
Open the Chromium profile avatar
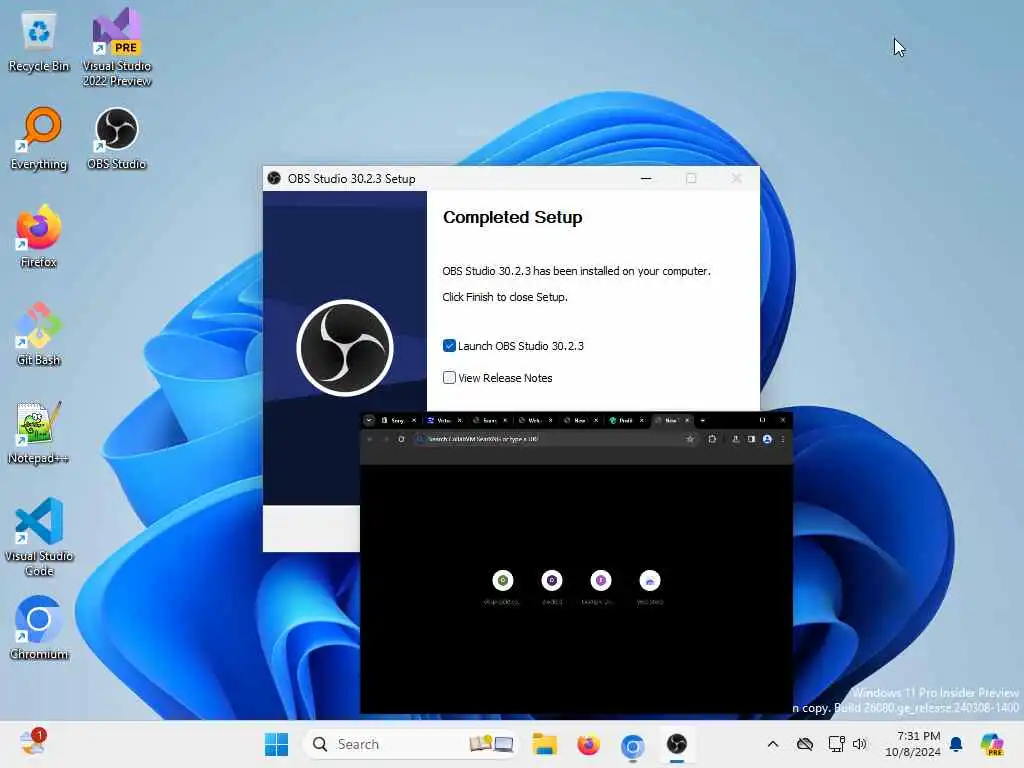coord(767,439)
